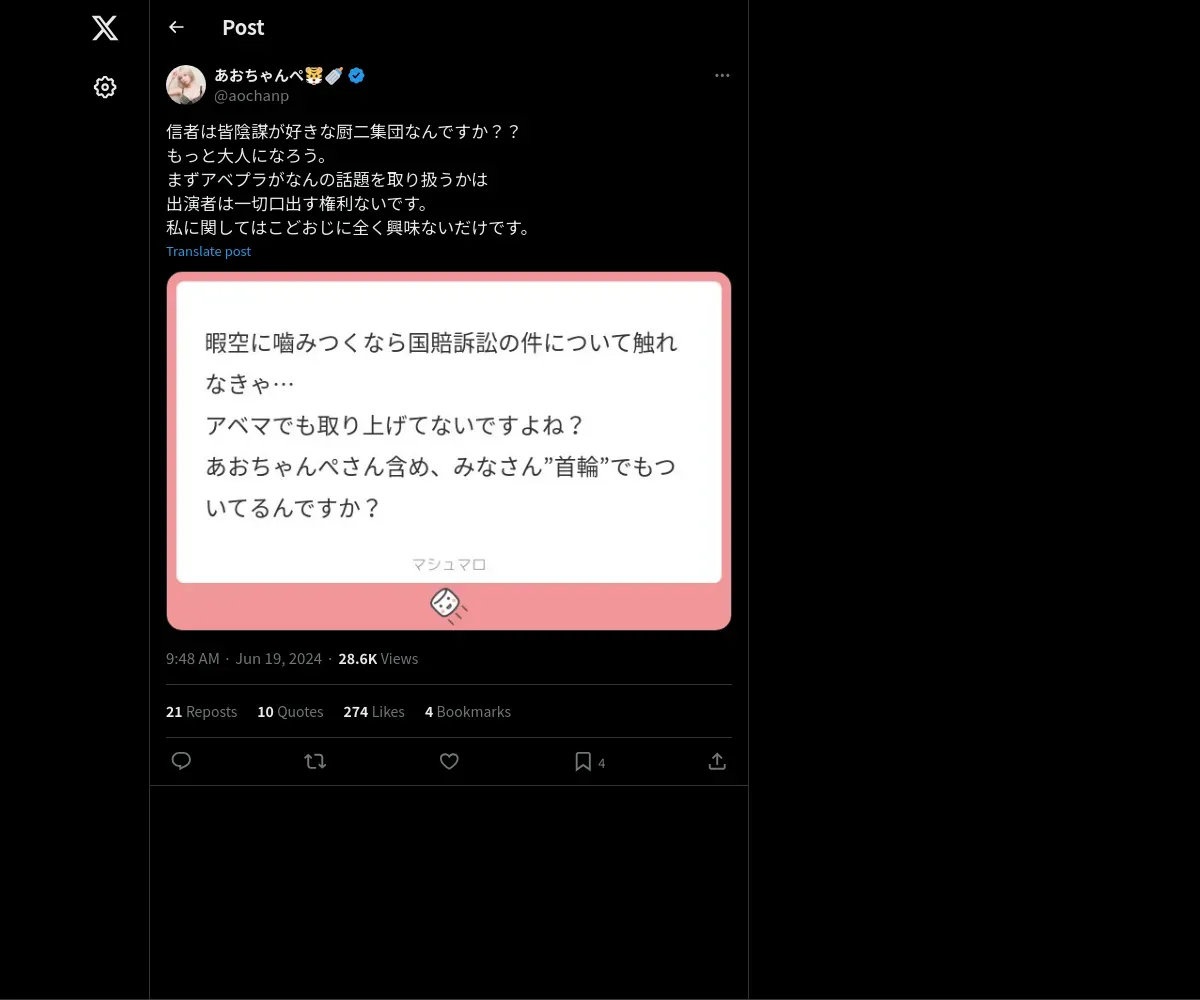Screen dimensions: 1200x1000
Task: Click the blue verified badge
Action: click(356, 75)
